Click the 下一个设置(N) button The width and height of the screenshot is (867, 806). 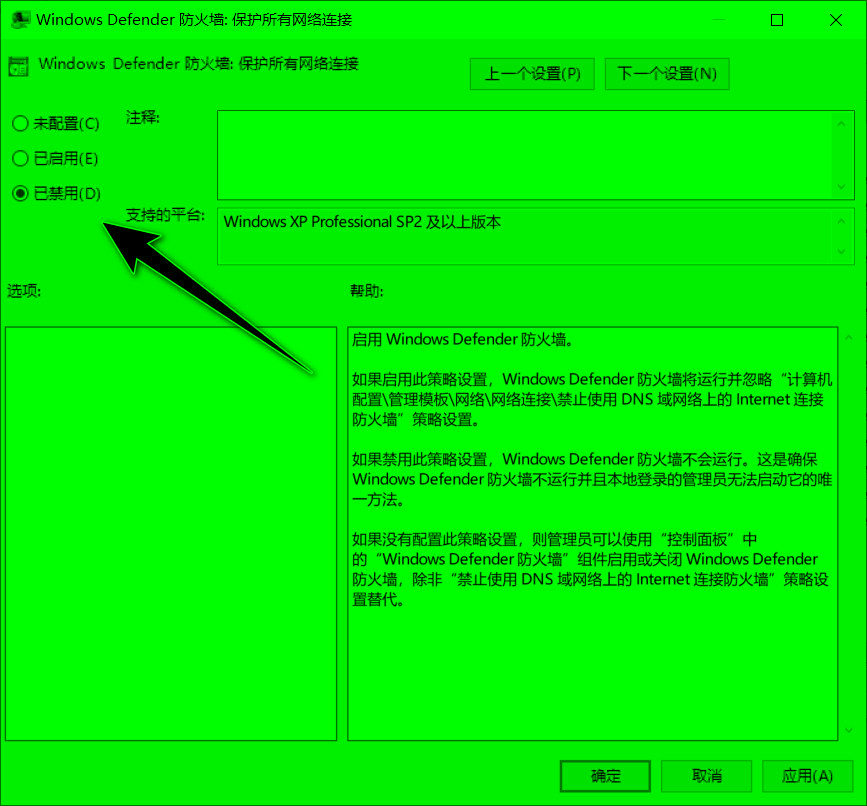[666, 74]
